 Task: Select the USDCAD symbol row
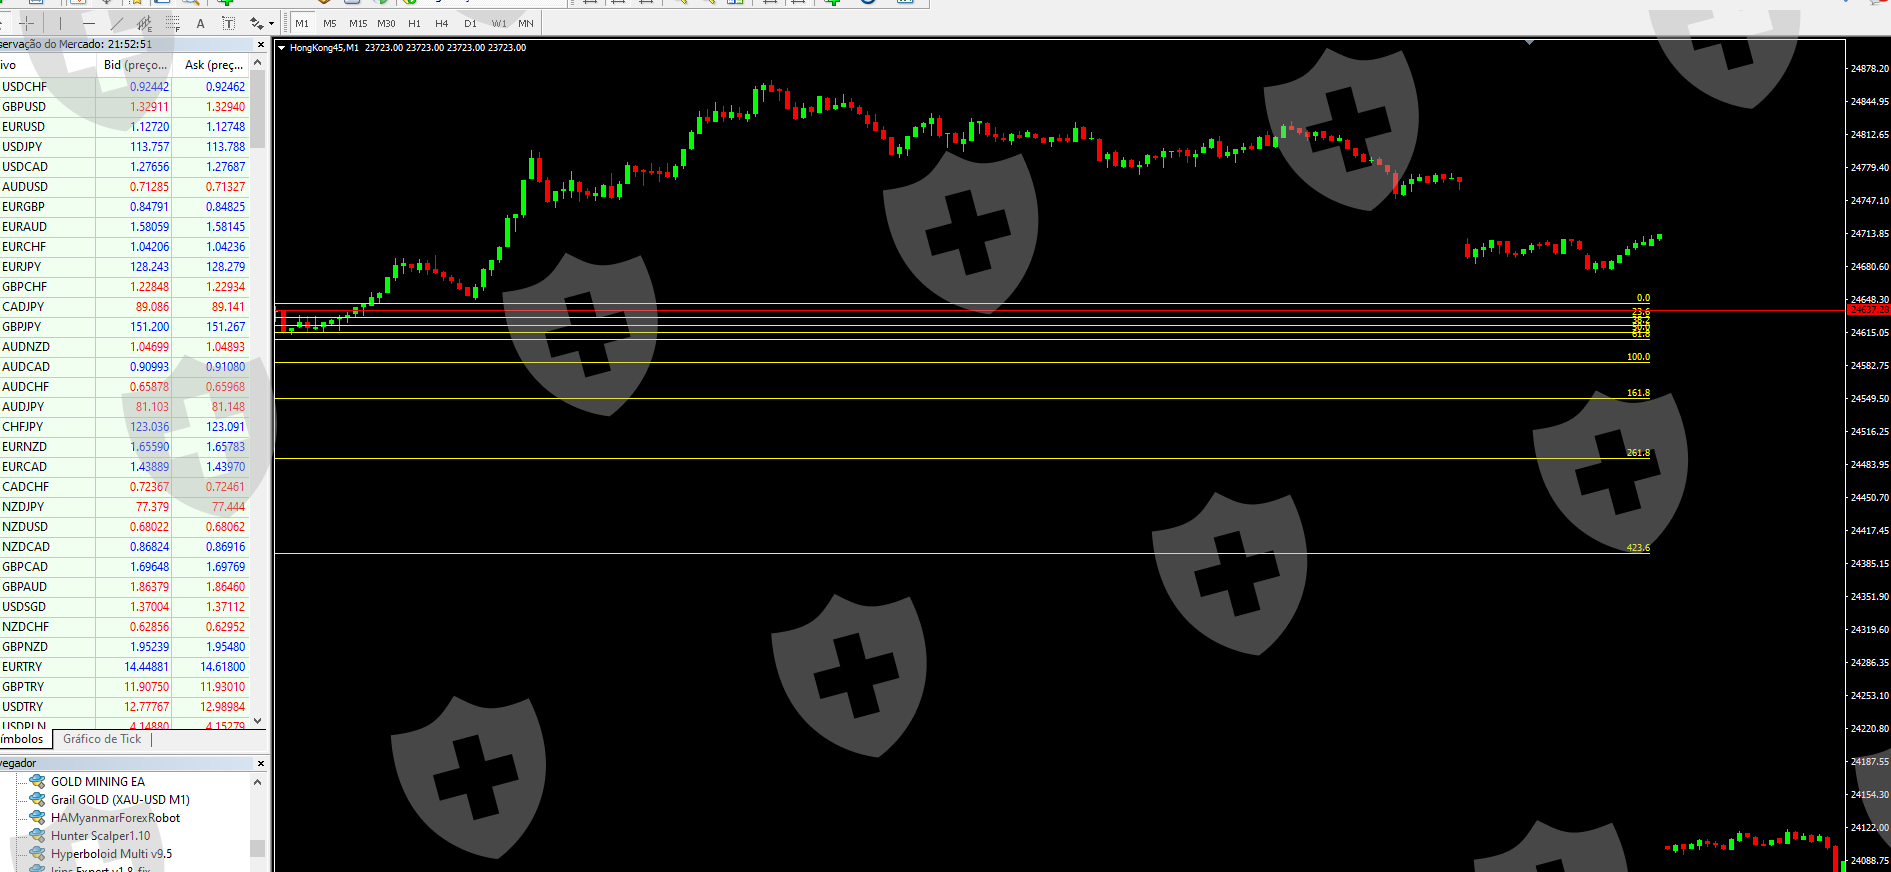point(124,167)
